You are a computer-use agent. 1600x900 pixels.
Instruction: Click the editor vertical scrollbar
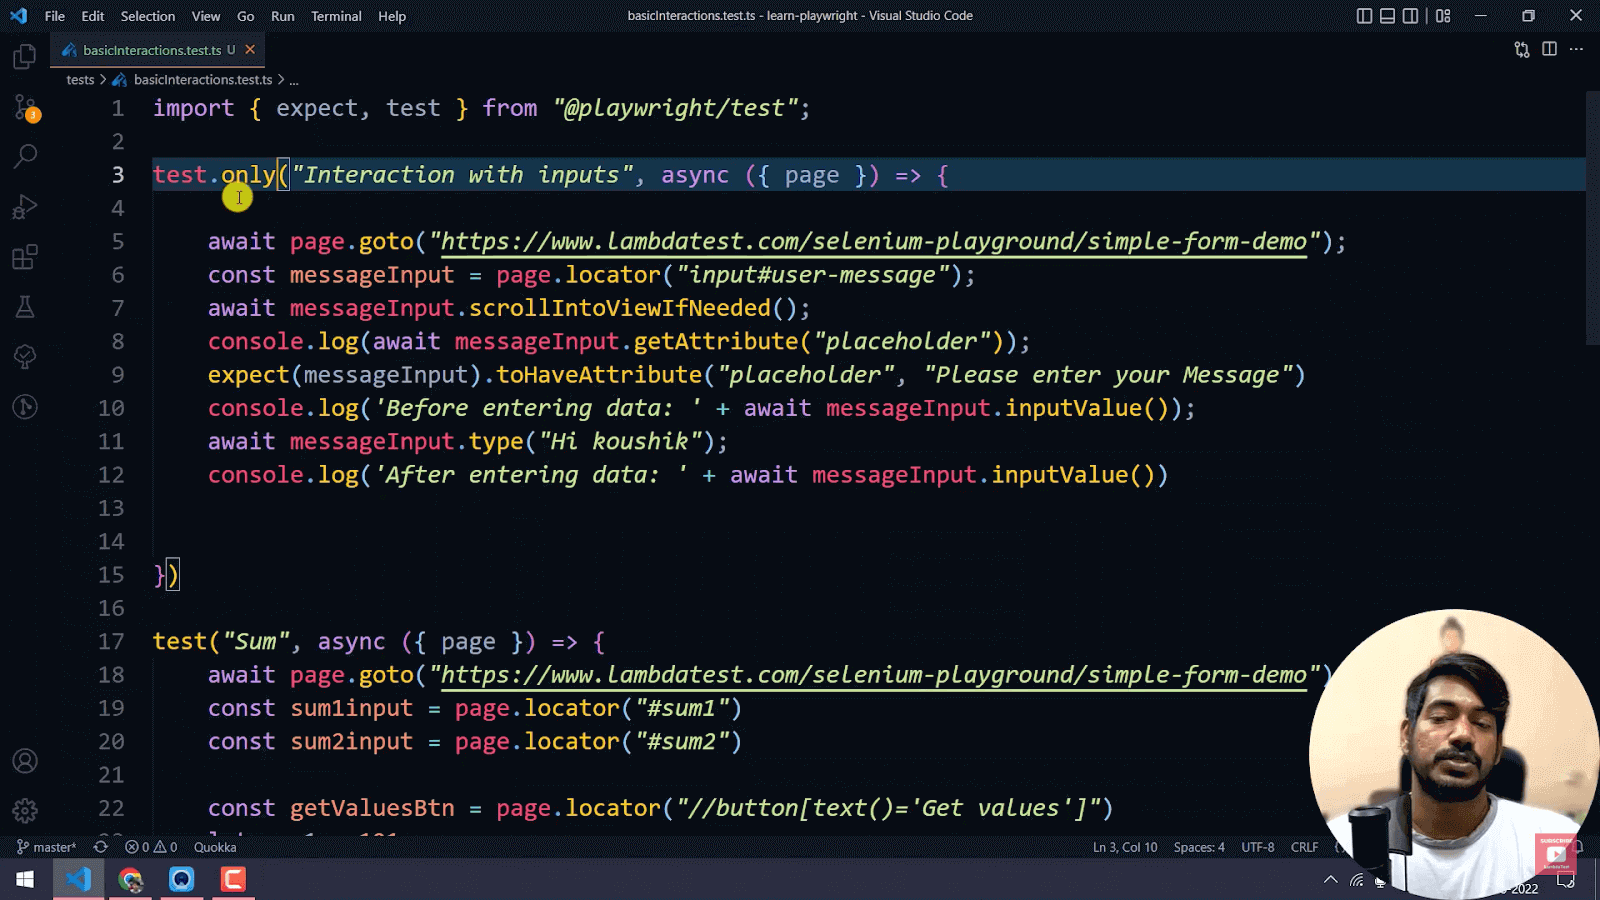tap(1592, 220)
